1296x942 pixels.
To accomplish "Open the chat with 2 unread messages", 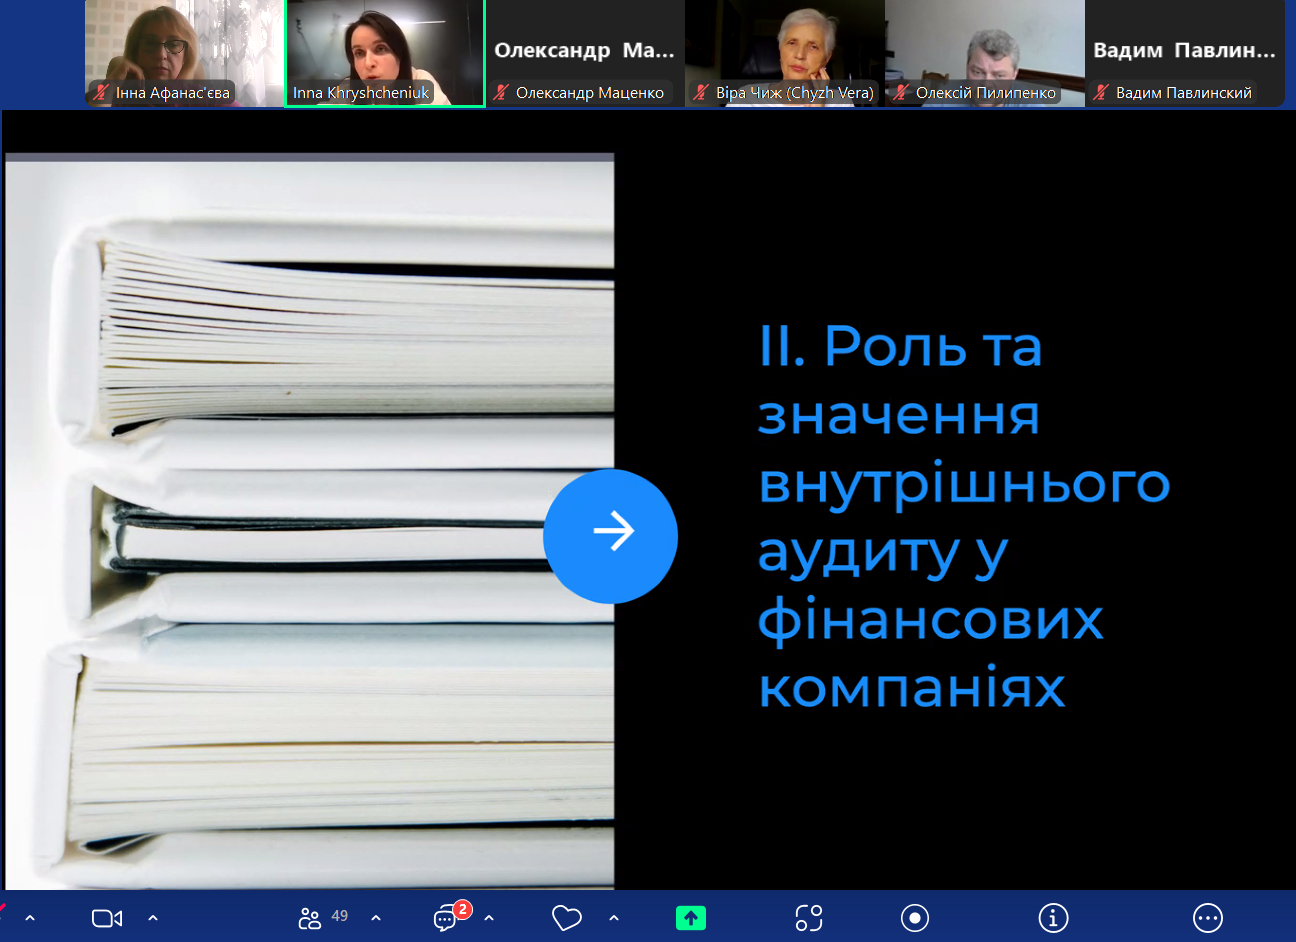I will 446,918.
